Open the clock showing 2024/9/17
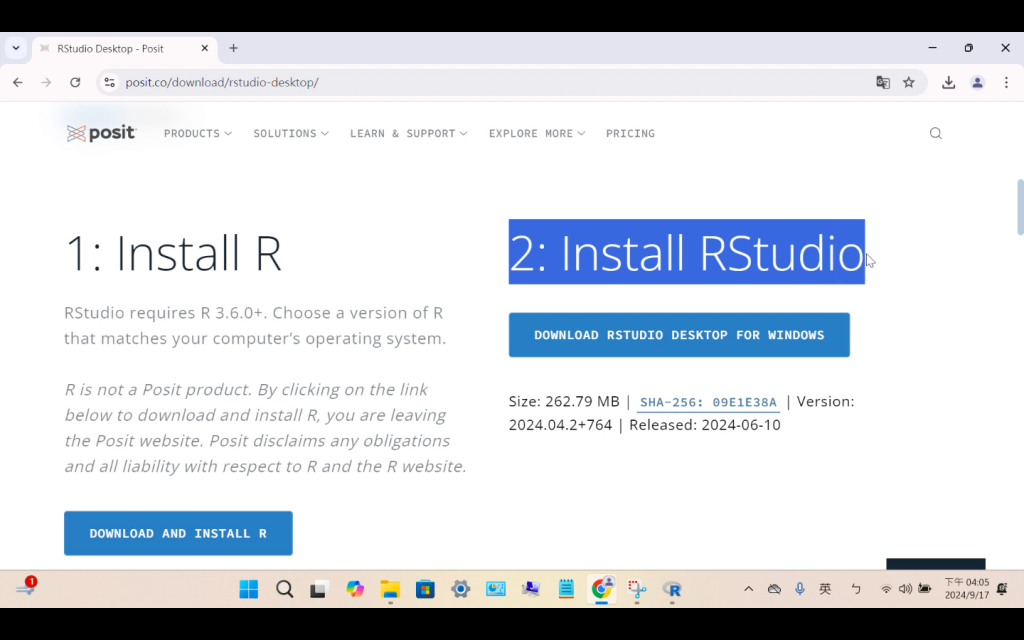This screenshot has width=1024, height=640. click(967, 588)
